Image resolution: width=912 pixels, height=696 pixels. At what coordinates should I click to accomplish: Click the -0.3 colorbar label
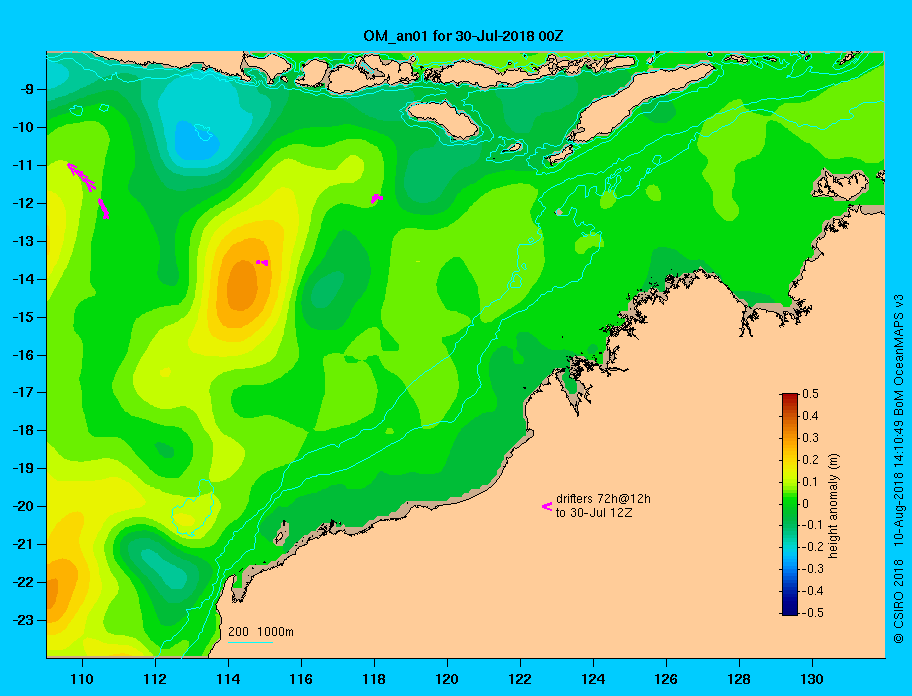point(812,569)
